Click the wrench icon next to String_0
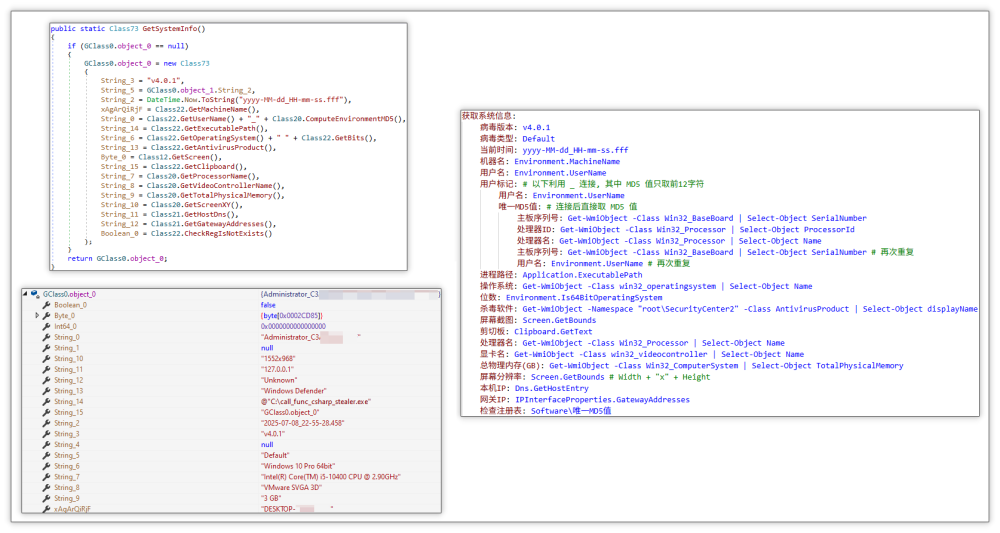Screen dimensions: 1000x533 click(47, 337)
